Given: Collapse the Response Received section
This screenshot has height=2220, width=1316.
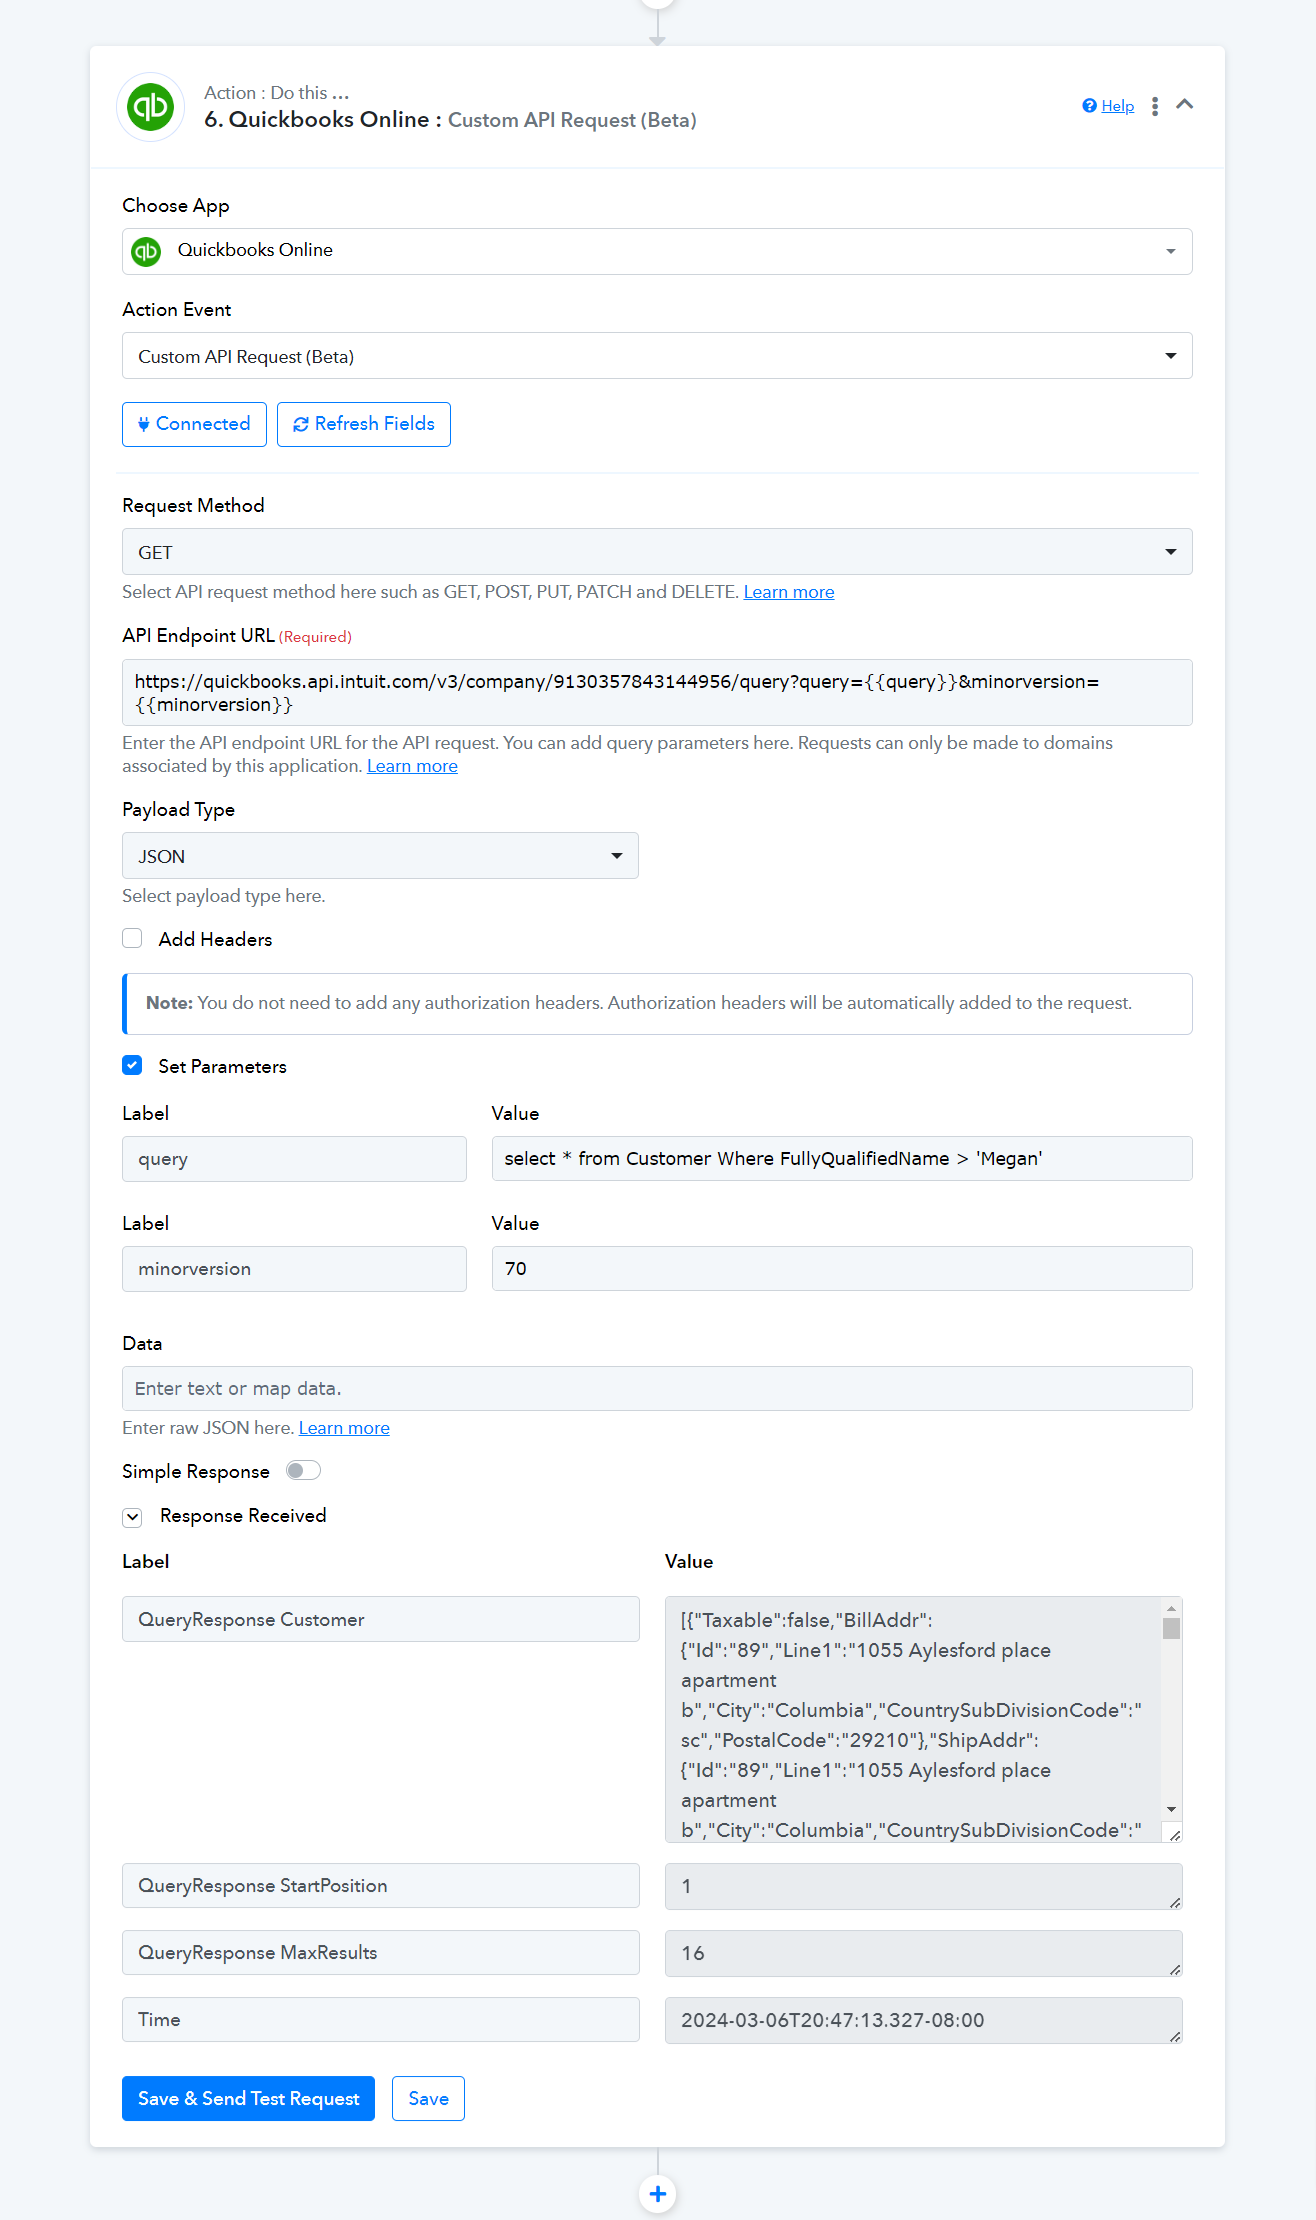Looking at the screenshot, I should pyautogui.click(x=132, y=1517).
